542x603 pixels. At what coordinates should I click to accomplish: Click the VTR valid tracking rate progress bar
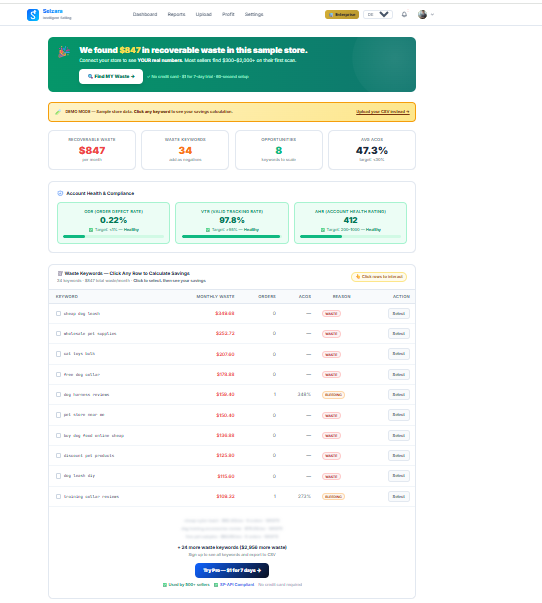click(x=232, y=237)
